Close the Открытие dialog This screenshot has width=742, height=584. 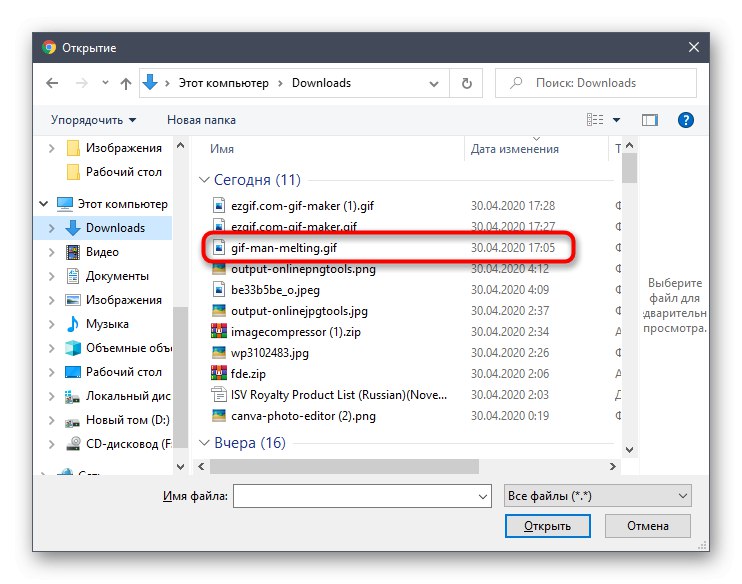coord(694,47)
